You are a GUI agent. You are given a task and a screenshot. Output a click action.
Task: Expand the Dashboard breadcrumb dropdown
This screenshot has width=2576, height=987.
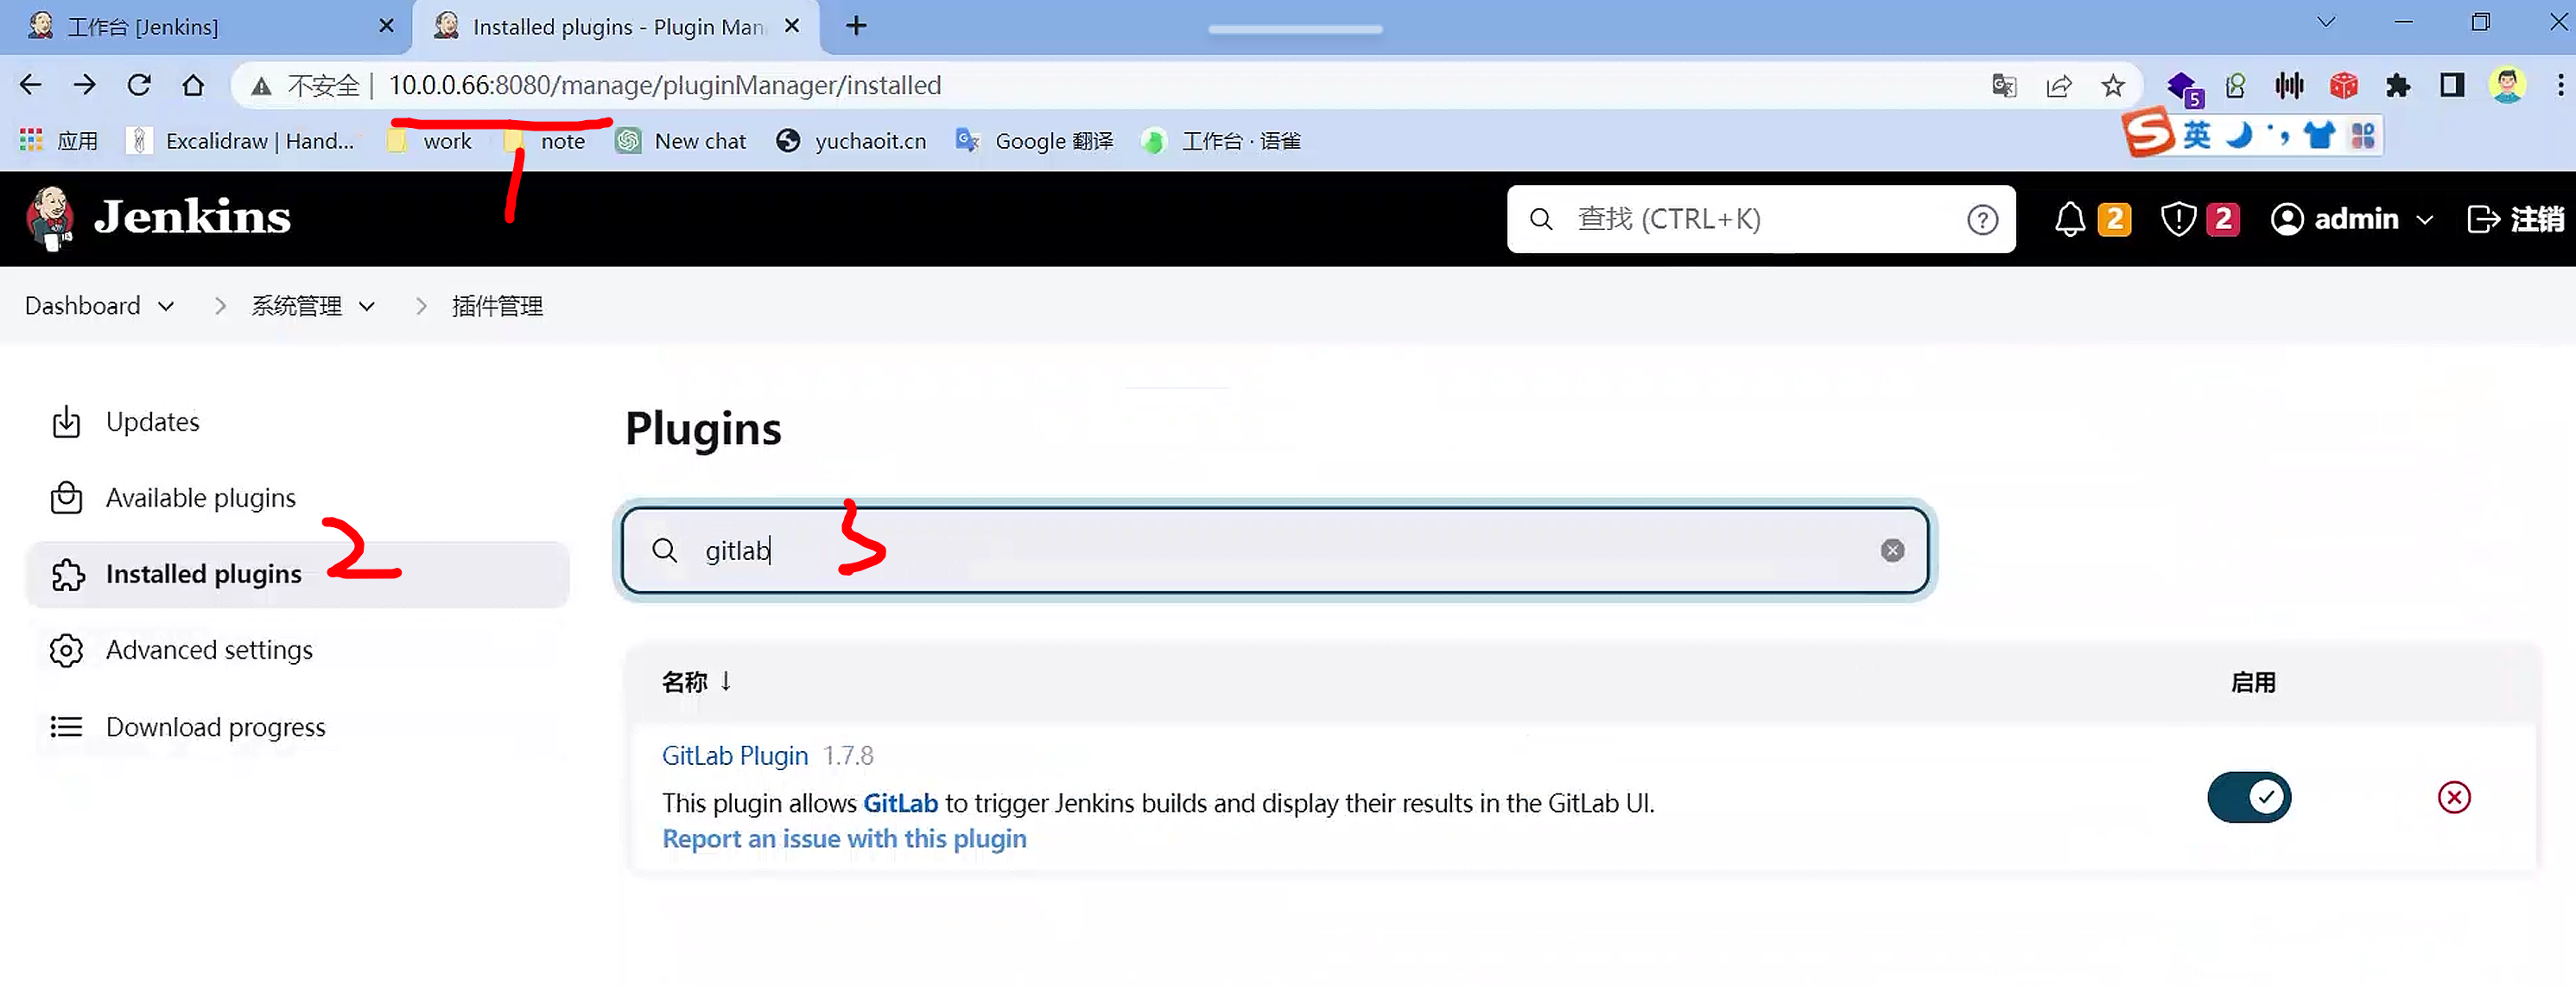[167, 306]
